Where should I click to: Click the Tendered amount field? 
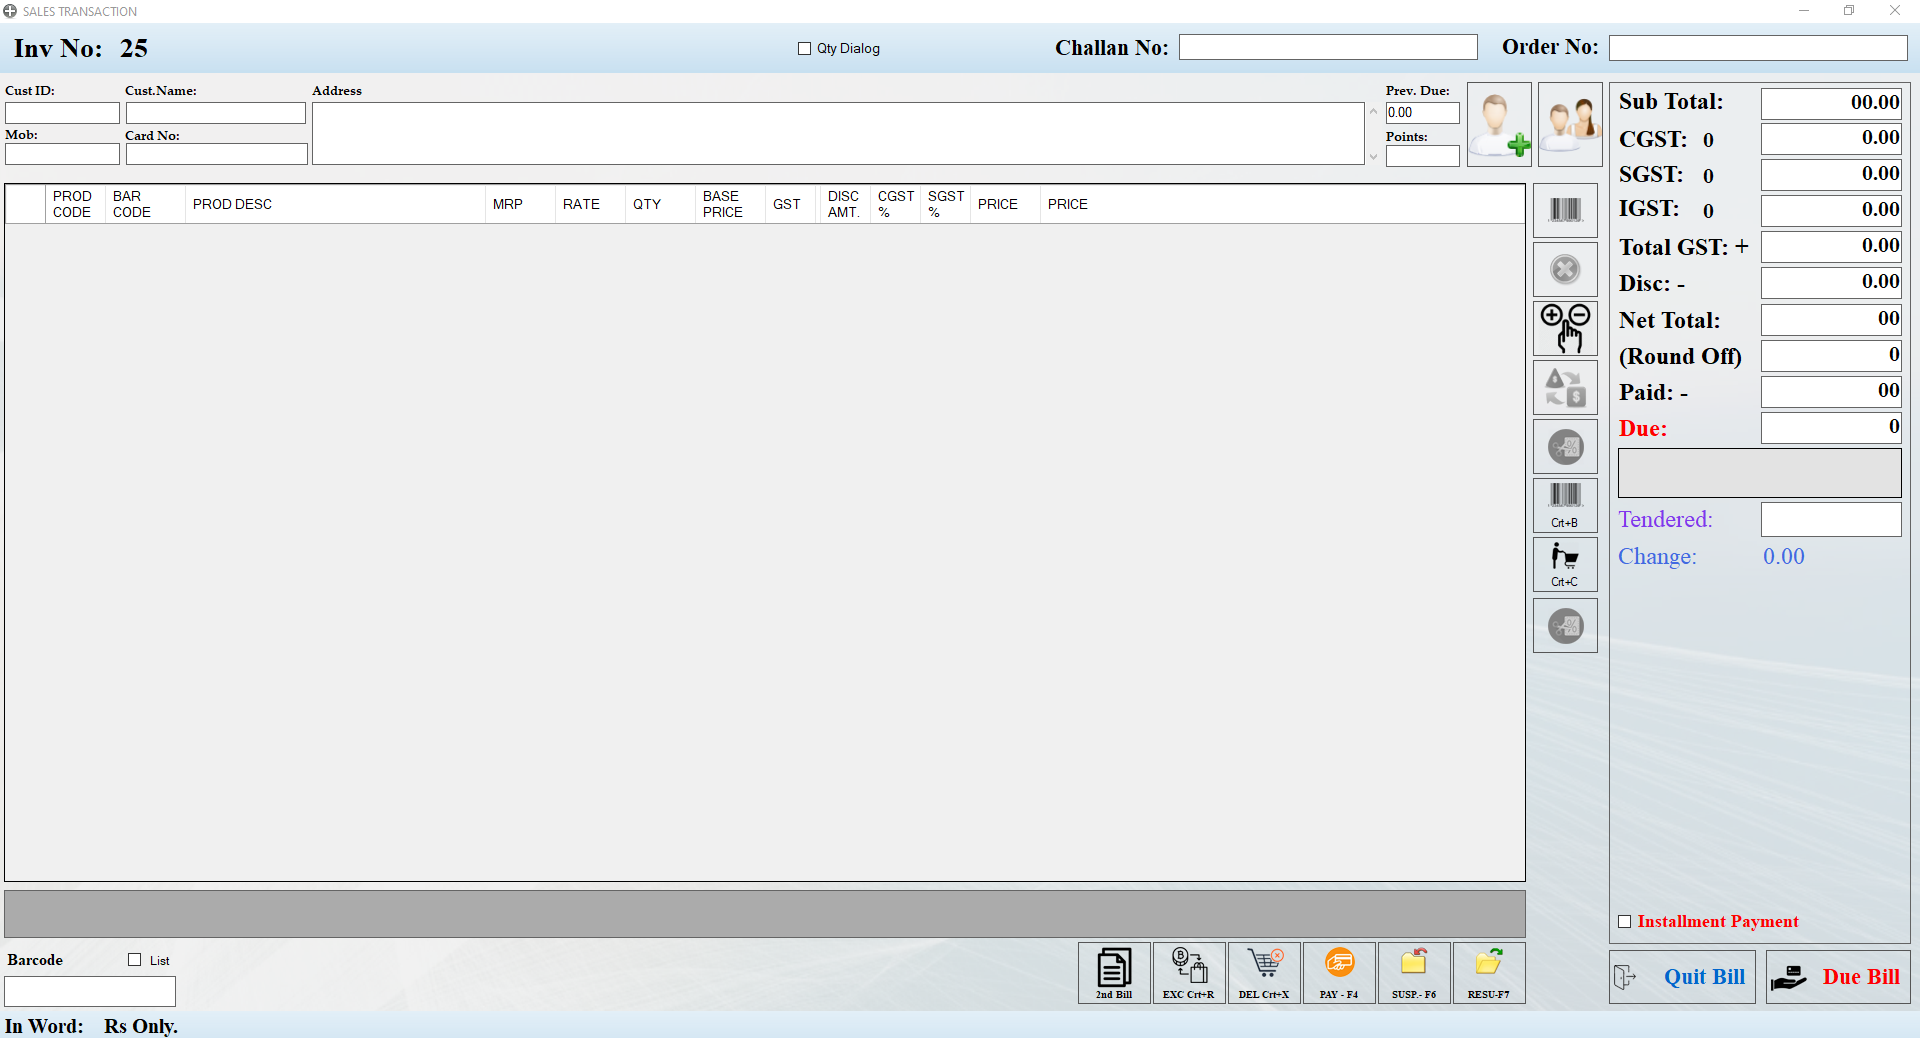click(1830, 520)
